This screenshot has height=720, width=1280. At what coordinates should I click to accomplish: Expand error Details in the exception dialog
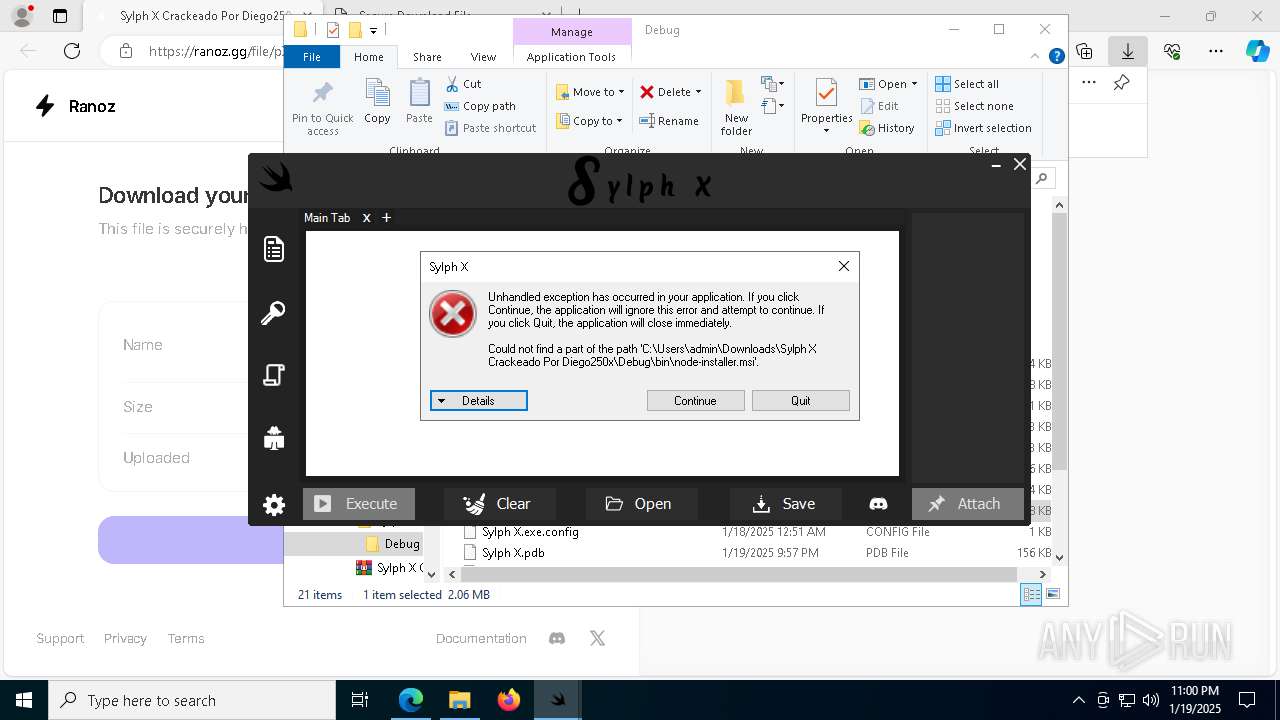[x=478, y=401]
